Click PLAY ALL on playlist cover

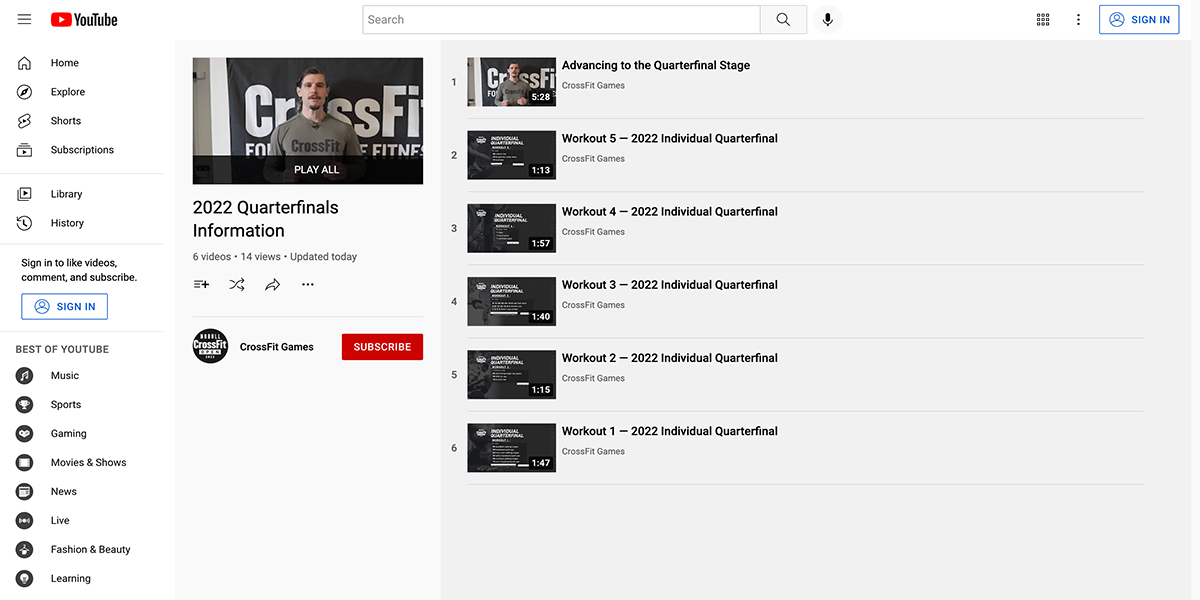pyautogui.click(x=317, y=170)
